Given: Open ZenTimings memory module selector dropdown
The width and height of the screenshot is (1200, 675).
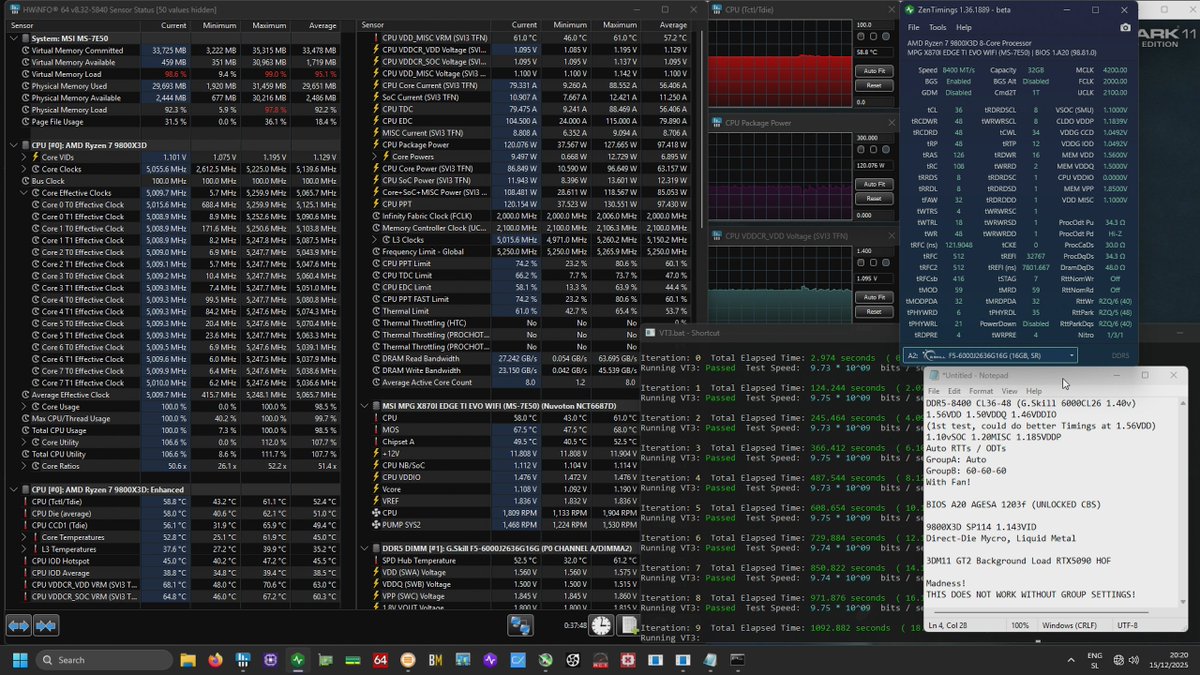Looking at the screenshot, I should (x=990, y=355).
